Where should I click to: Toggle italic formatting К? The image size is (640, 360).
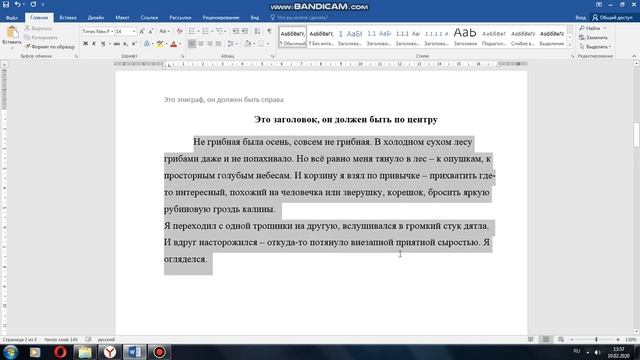[x=94, y=44]
